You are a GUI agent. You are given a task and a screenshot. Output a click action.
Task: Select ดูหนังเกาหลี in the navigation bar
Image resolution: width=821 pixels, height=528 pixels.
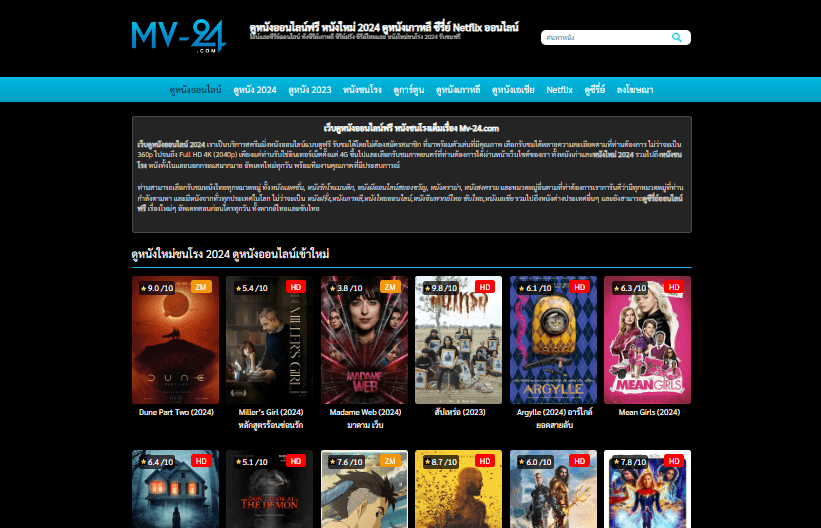pos(458,90)
